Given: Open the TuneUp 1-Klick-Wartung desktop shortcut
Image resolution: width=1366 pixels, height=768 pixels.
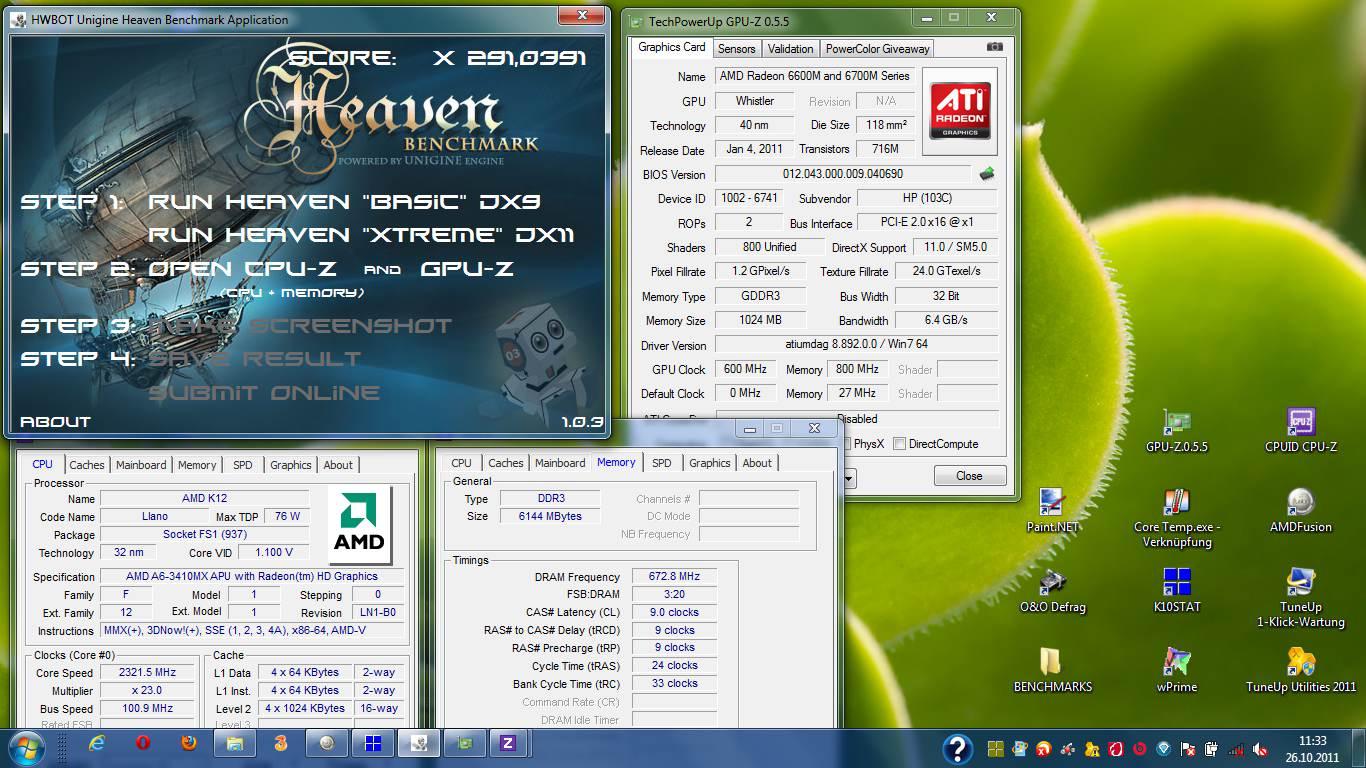Looking at the screenshot, I should pos(1300,598).
